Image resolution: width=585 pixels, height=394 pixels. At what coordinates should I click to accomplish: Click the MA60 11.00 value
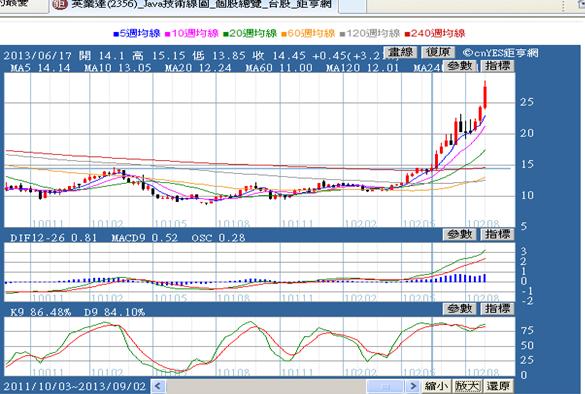(279, 68)
